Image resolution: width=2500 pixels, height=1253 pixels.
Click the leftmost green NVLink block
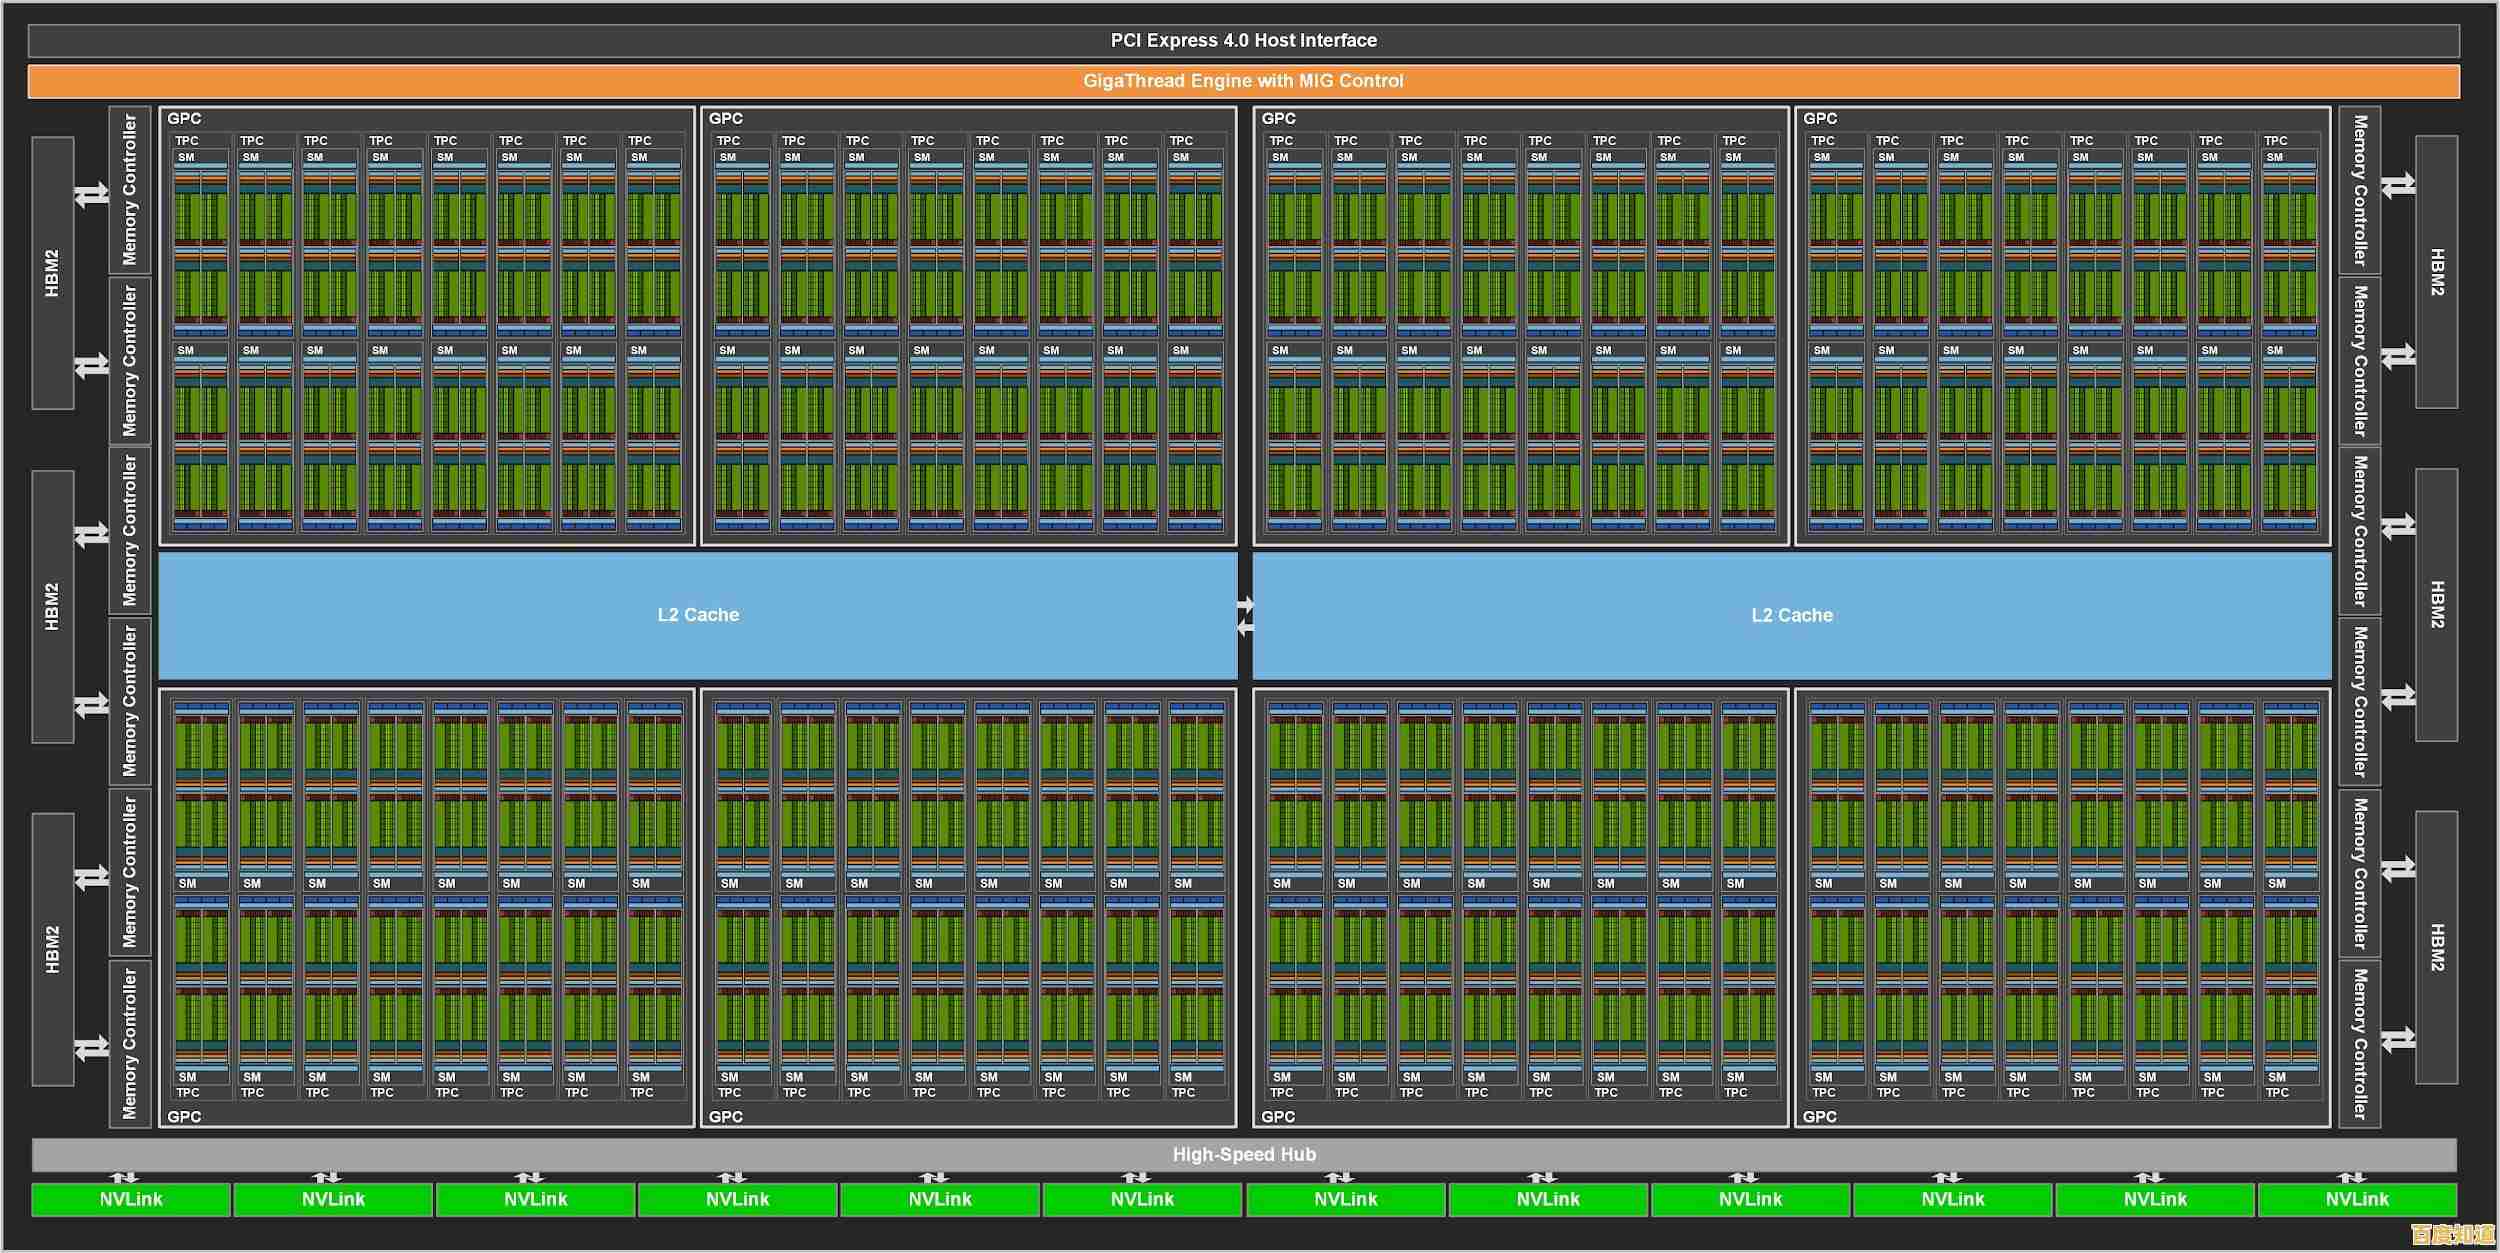(131, 1199)
